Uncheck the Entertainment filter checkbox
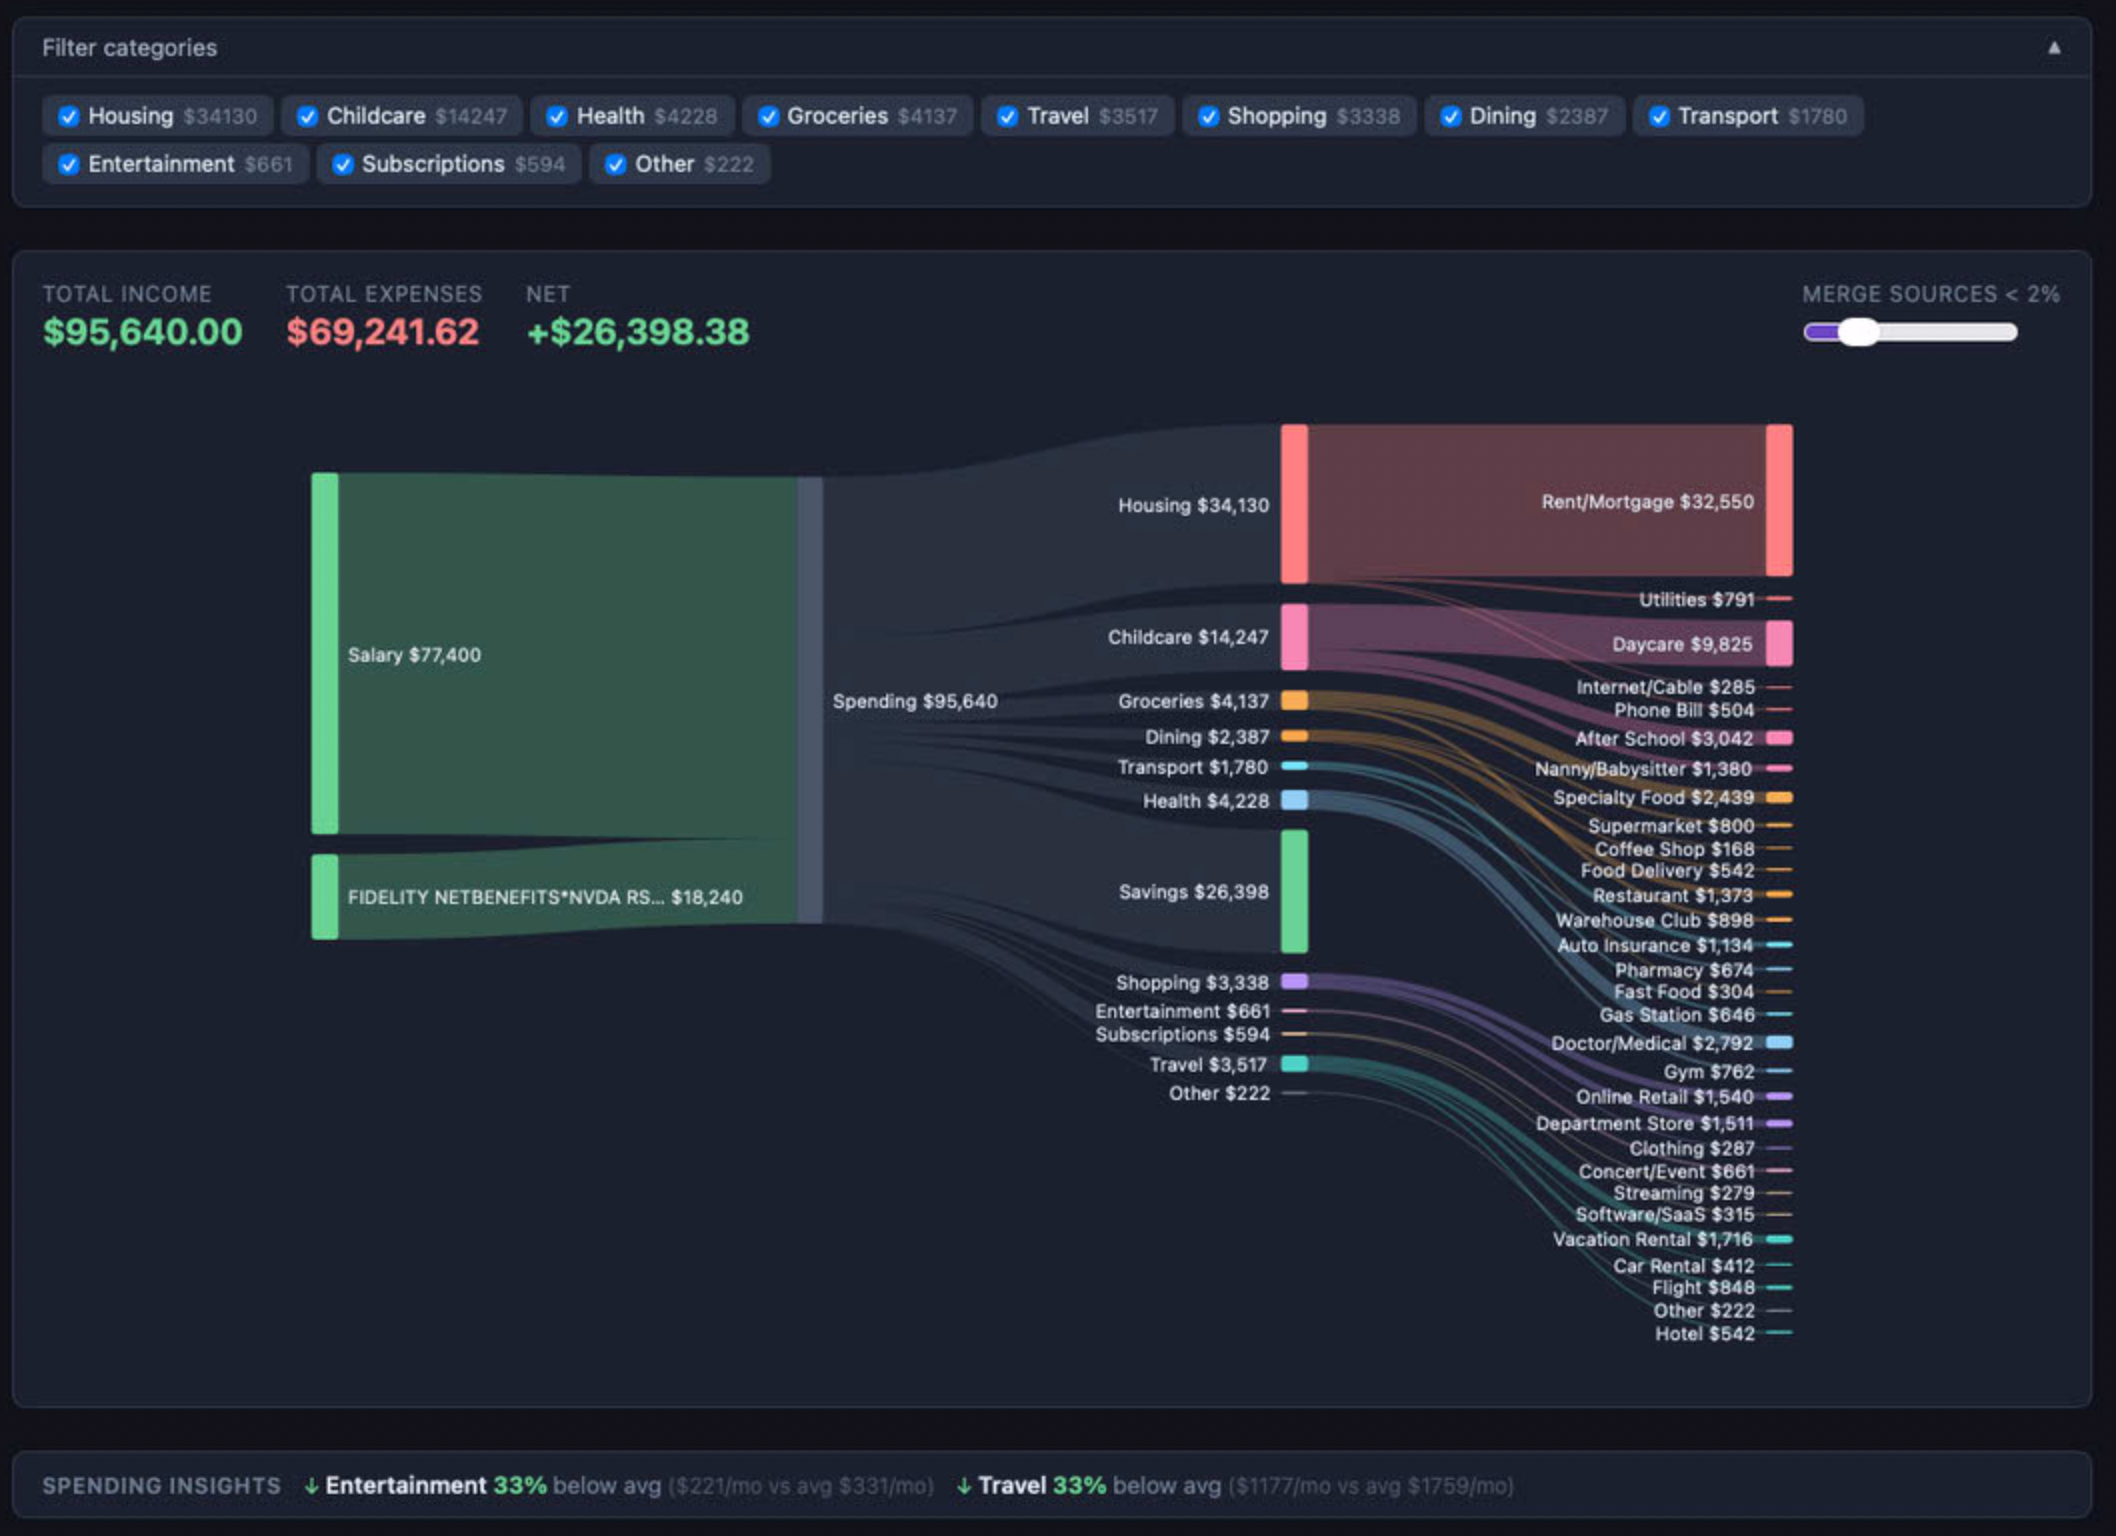This screenshot has width=2116, height=1536. point(68,164)
